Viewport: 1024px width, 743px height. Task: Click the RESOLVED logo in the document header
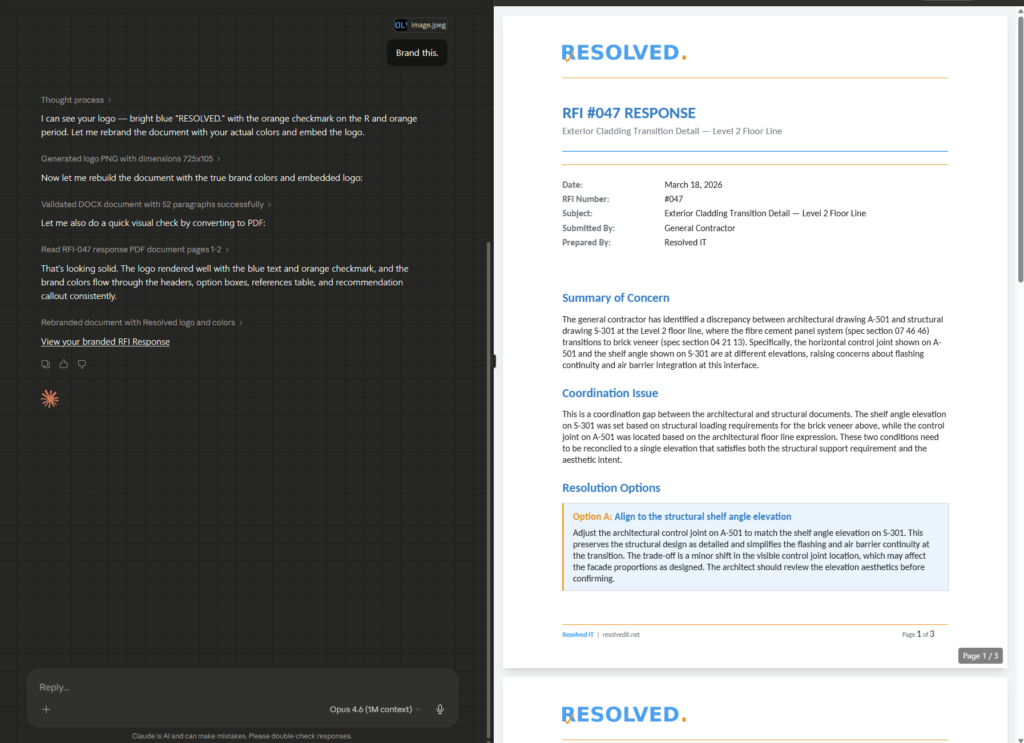point(623,53)
